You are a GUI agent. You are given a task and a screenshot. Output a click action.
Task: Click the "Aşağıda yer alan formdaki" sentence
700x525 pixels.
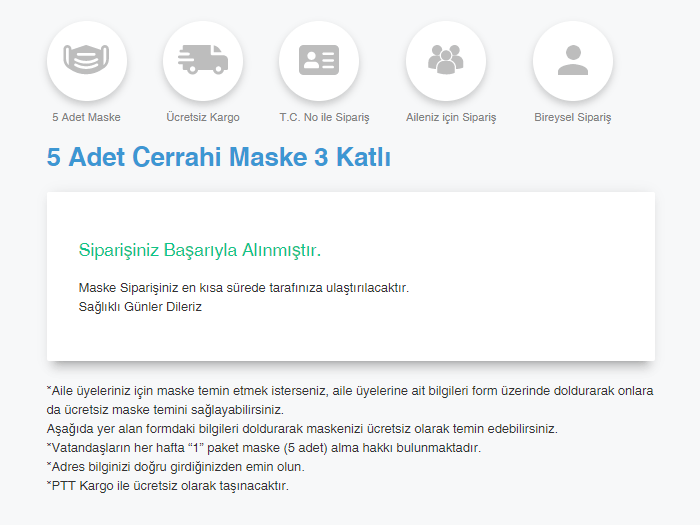[302, 429]
